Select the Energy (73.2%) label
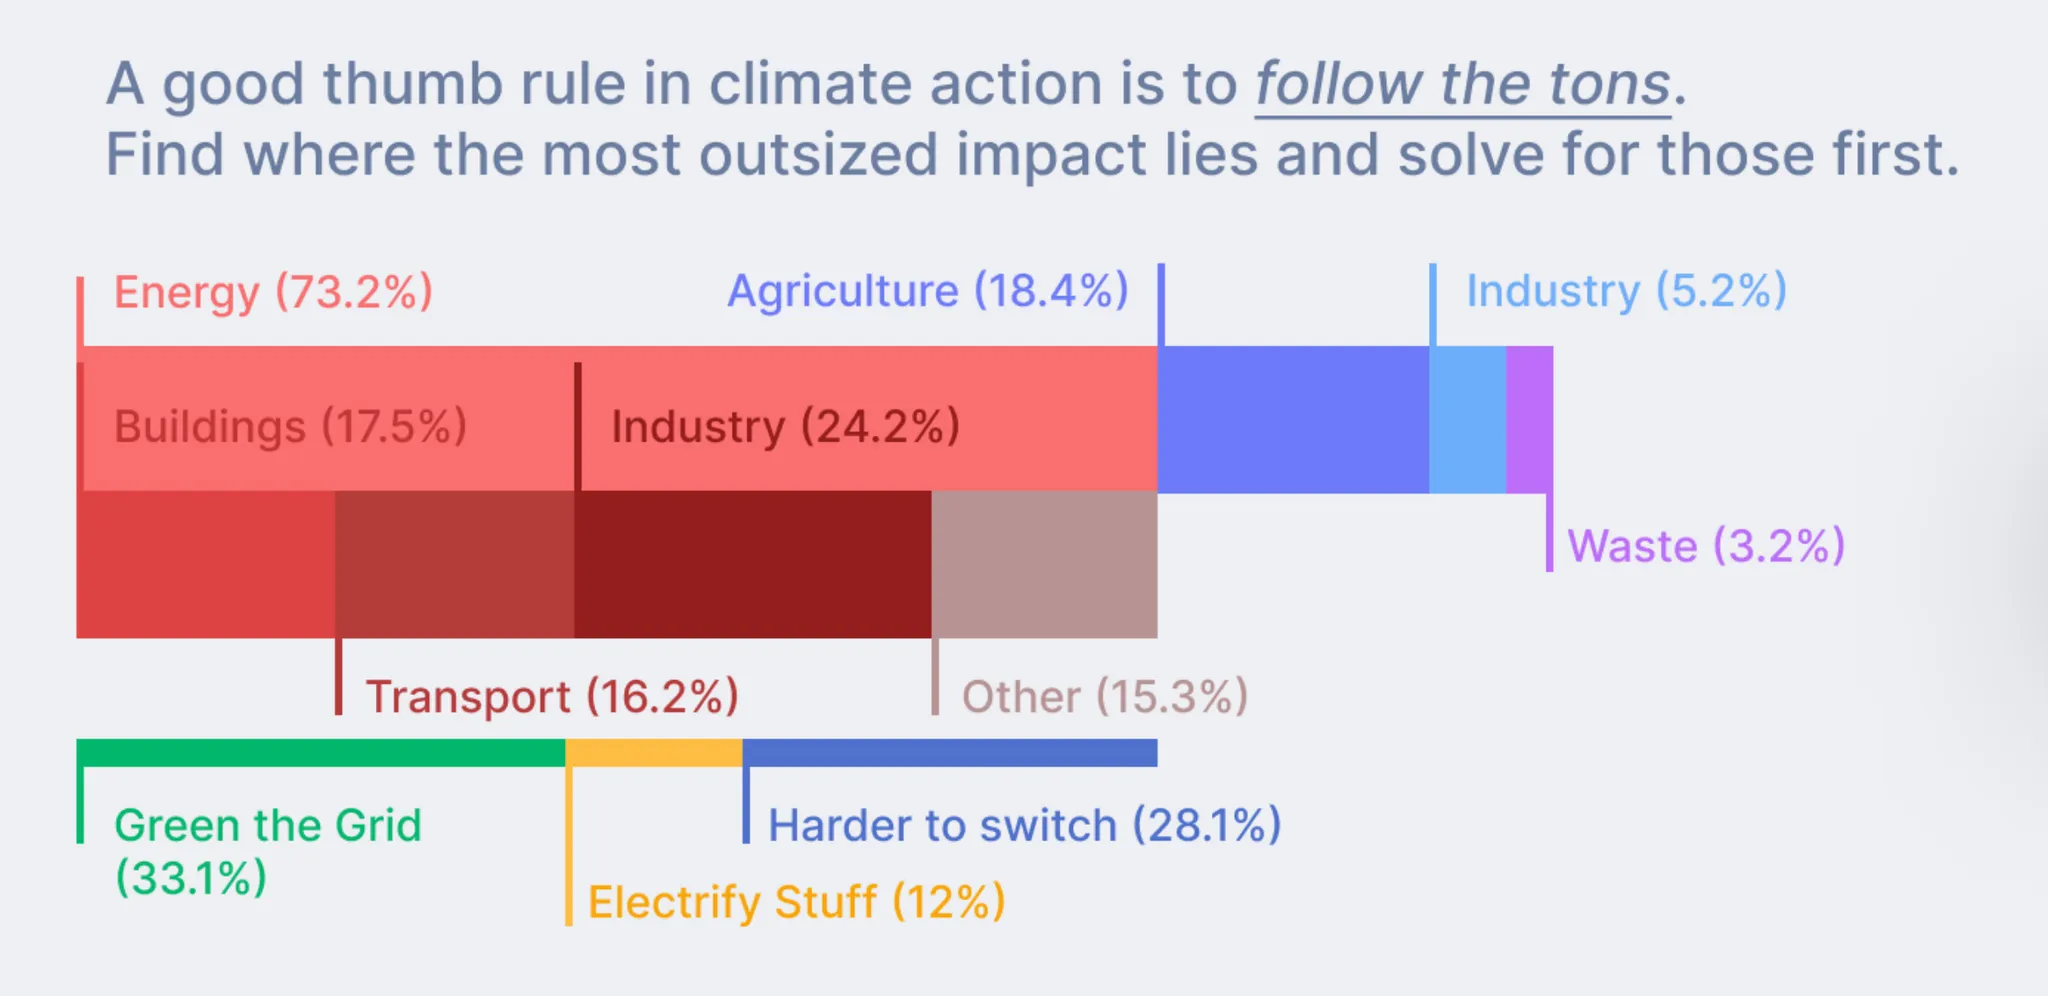Viewport: 2048px width, 996px height. 273,293
